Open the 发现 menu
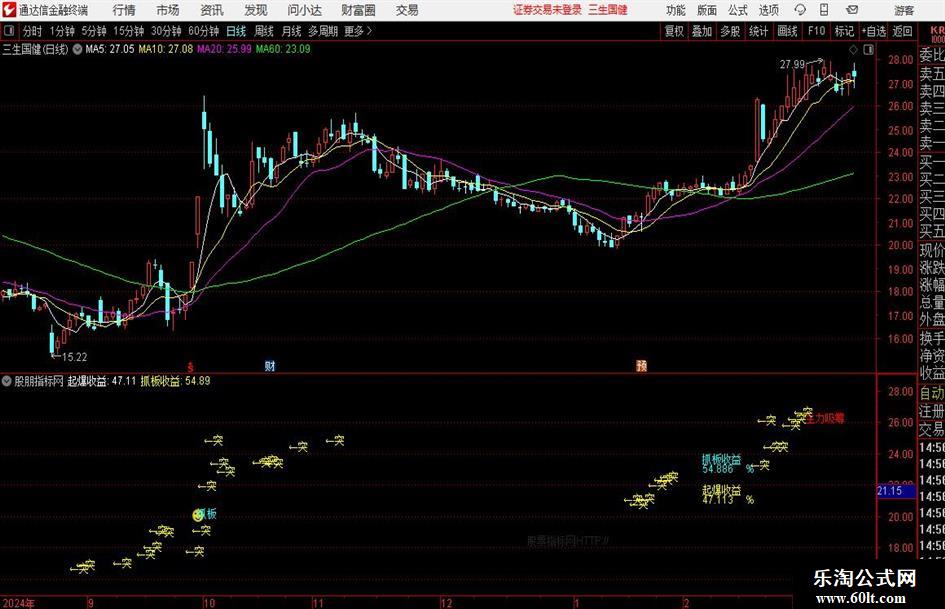 pyautogui.click(x=256, y=10)
